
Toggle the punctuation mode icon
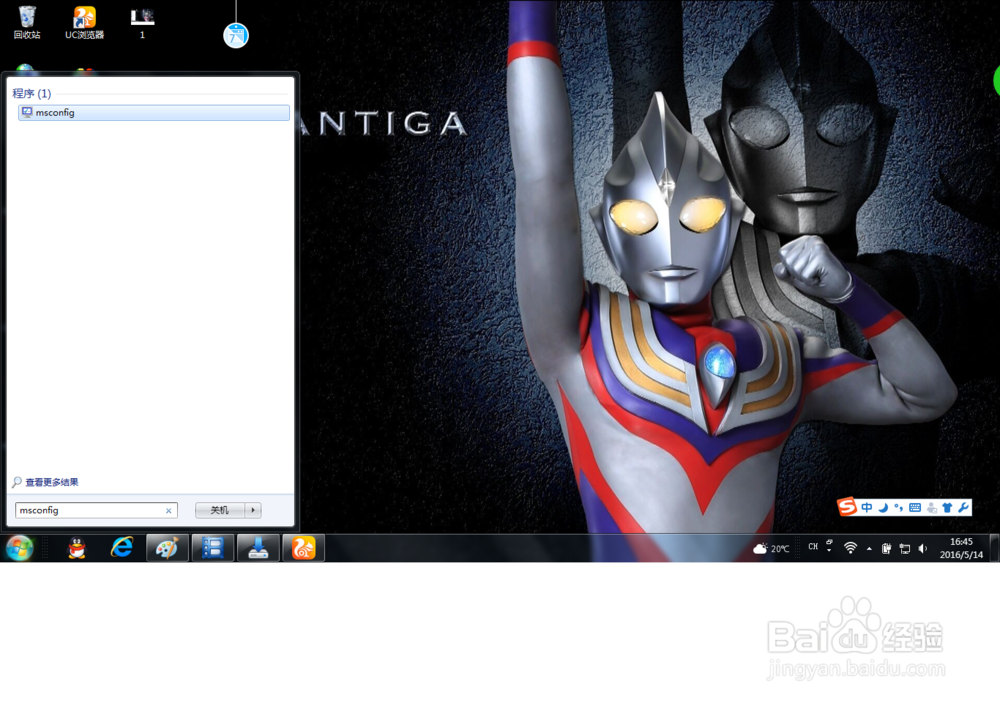click(x=899, y=508)
